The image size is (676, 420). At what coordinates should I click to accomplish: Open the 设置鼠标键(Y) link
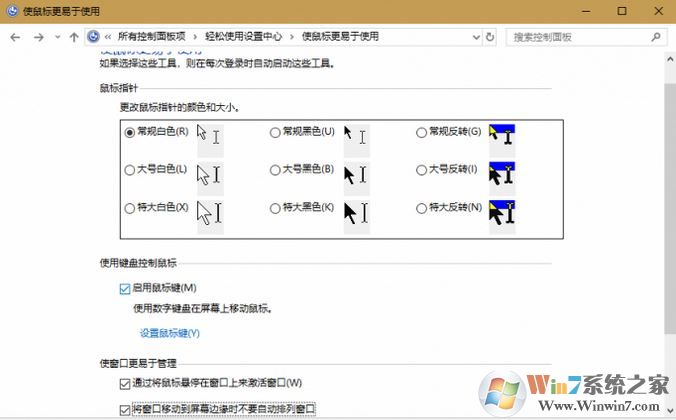tap(169, 333)
